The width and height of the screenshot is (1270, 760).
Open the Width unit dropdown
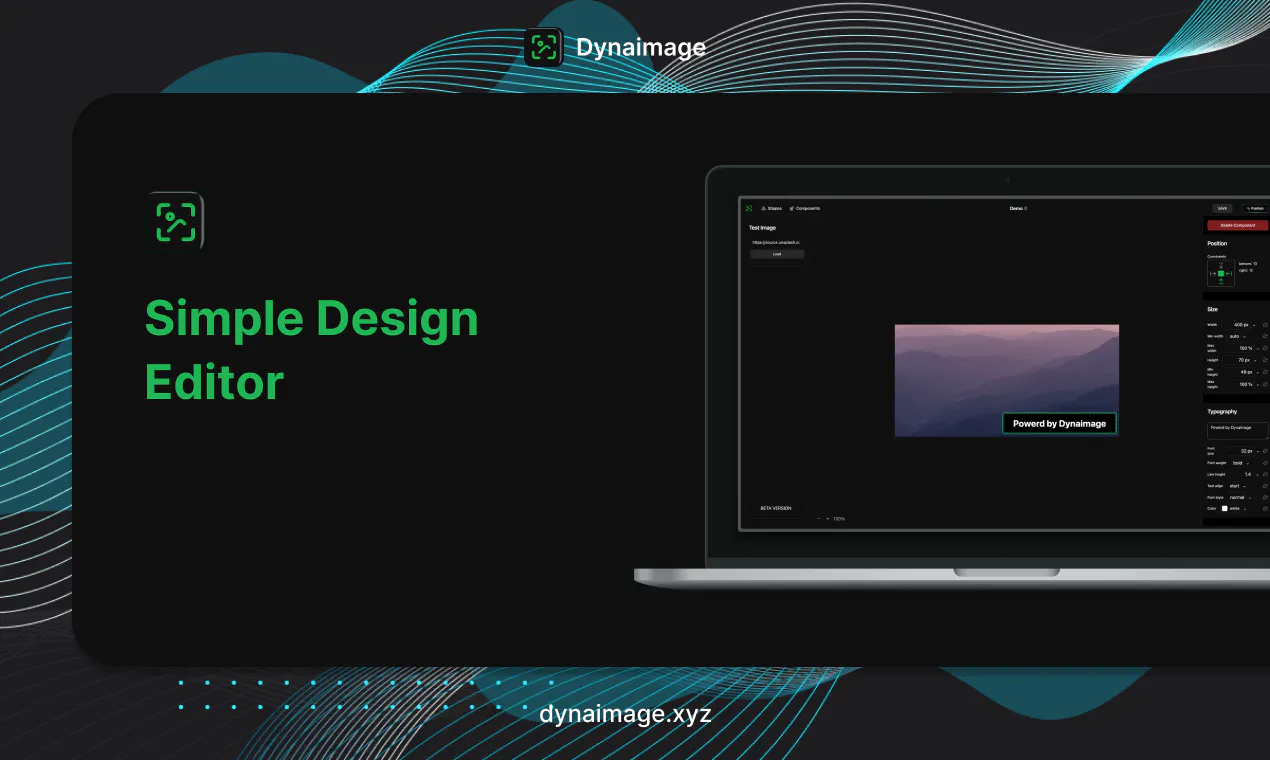(1254, 325)
